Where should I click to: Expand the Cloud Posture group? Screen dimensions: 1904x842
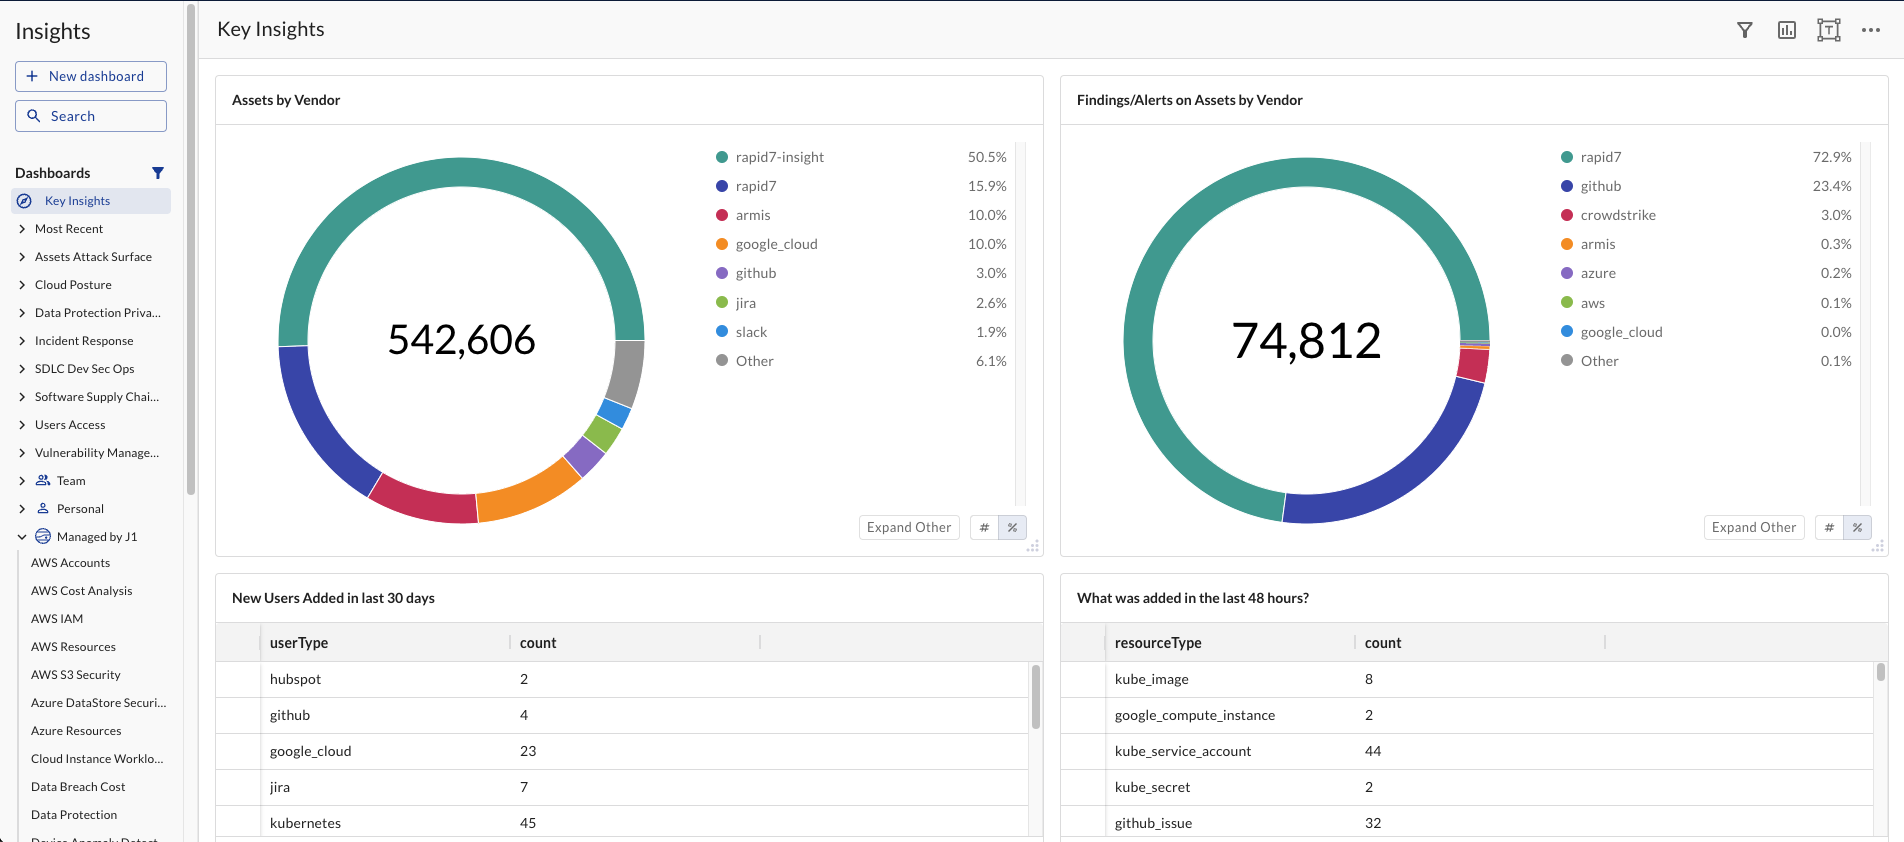(22, 285)
